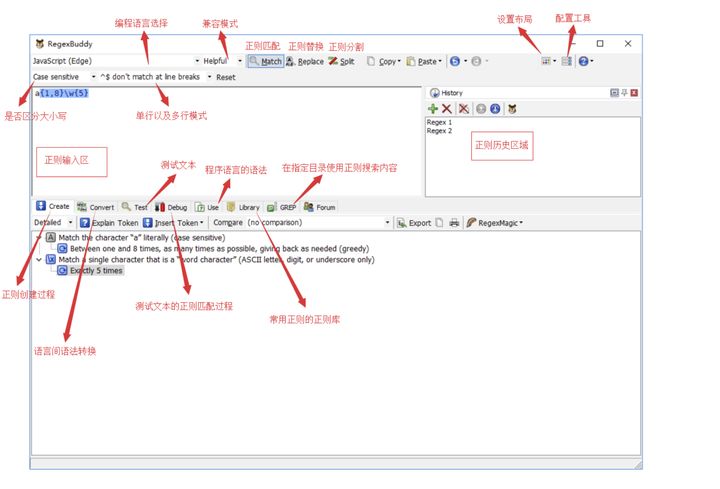This screenshot has width=720, height=489.
Task: Add a regex with the green plus icon
Action: pos(433,109)
